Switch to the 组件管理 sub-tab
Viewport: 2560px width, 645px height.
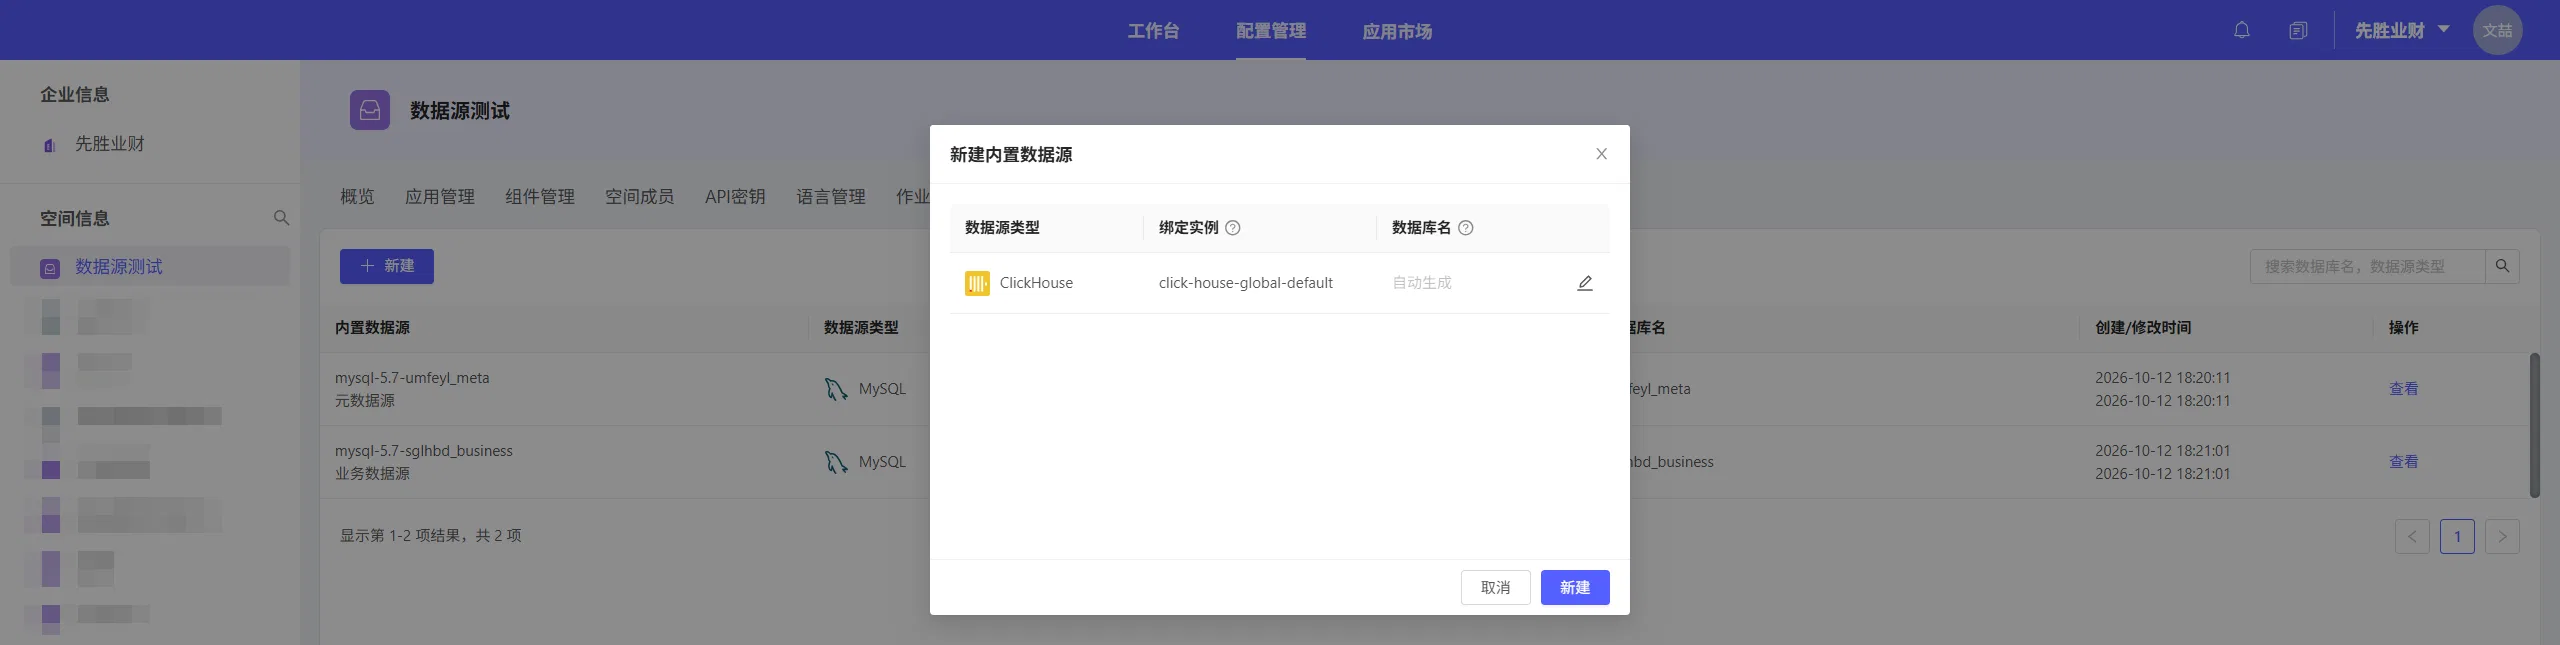[x=540, y=197]
